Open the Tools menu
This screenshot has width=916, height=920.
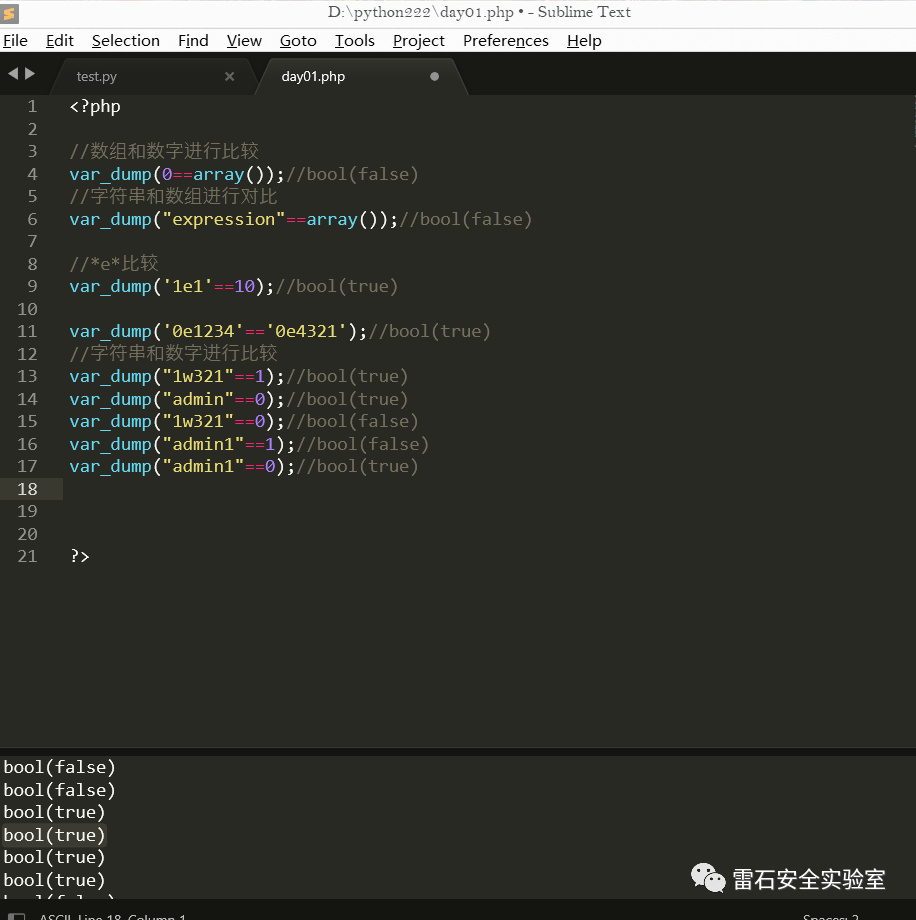(x=354, y=41)
